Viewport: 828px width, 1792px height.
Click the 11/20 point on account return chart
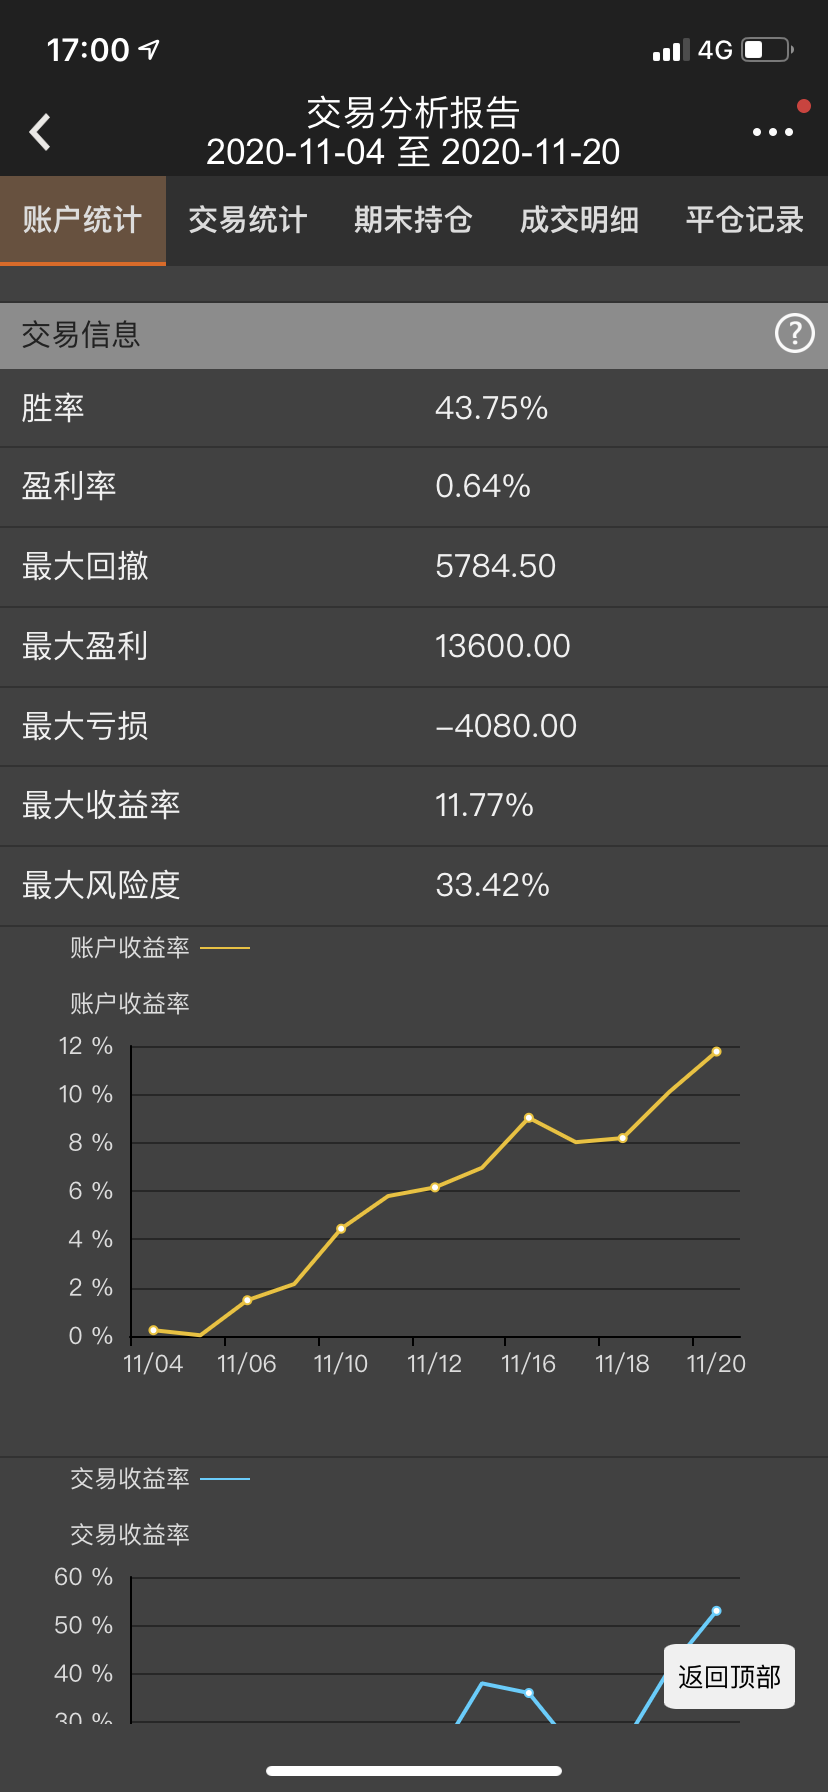click(716, 1052)
